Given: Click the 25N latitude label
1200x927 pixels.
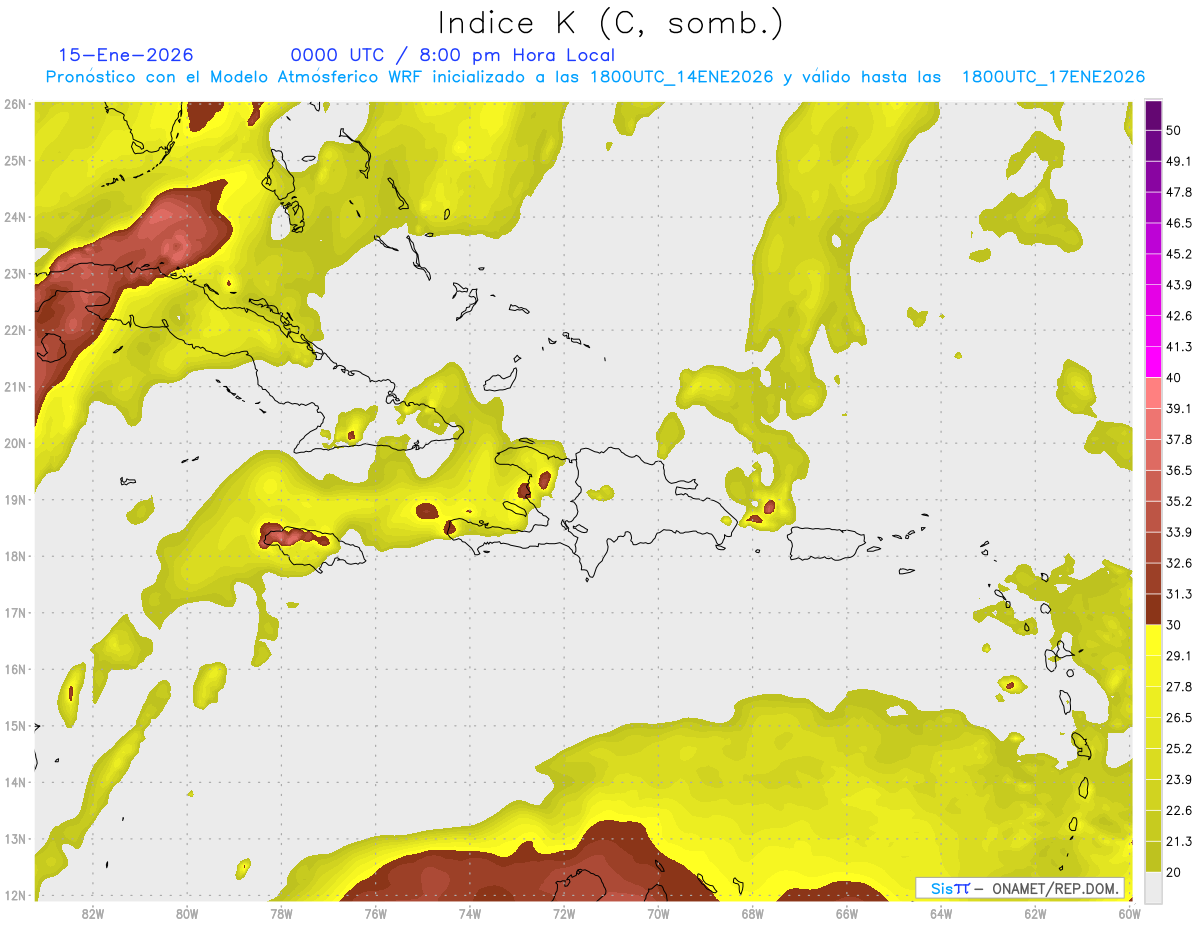Looking at the screenshot, I should [x=14, y=160].
